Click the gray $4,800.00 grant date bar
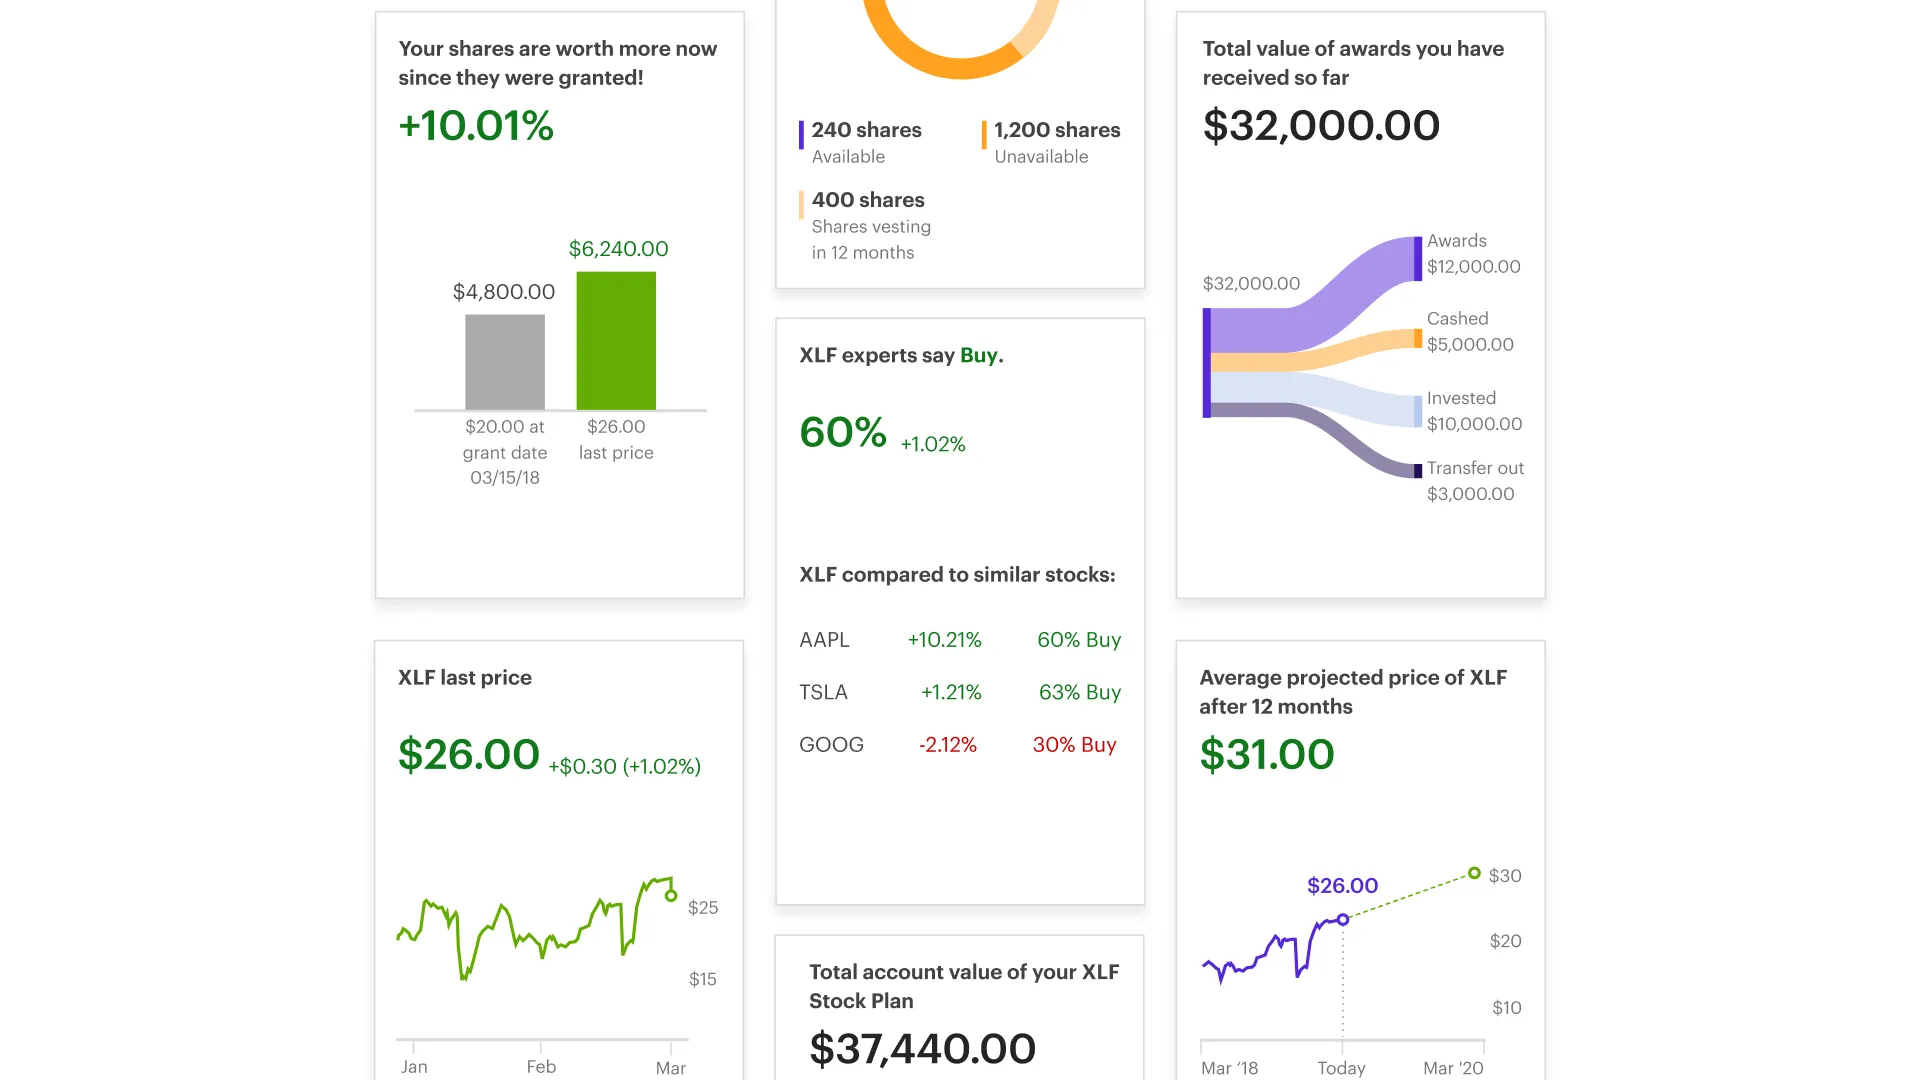The width and height of the screenshot is (1920, 1080). (x=505, y=362)
